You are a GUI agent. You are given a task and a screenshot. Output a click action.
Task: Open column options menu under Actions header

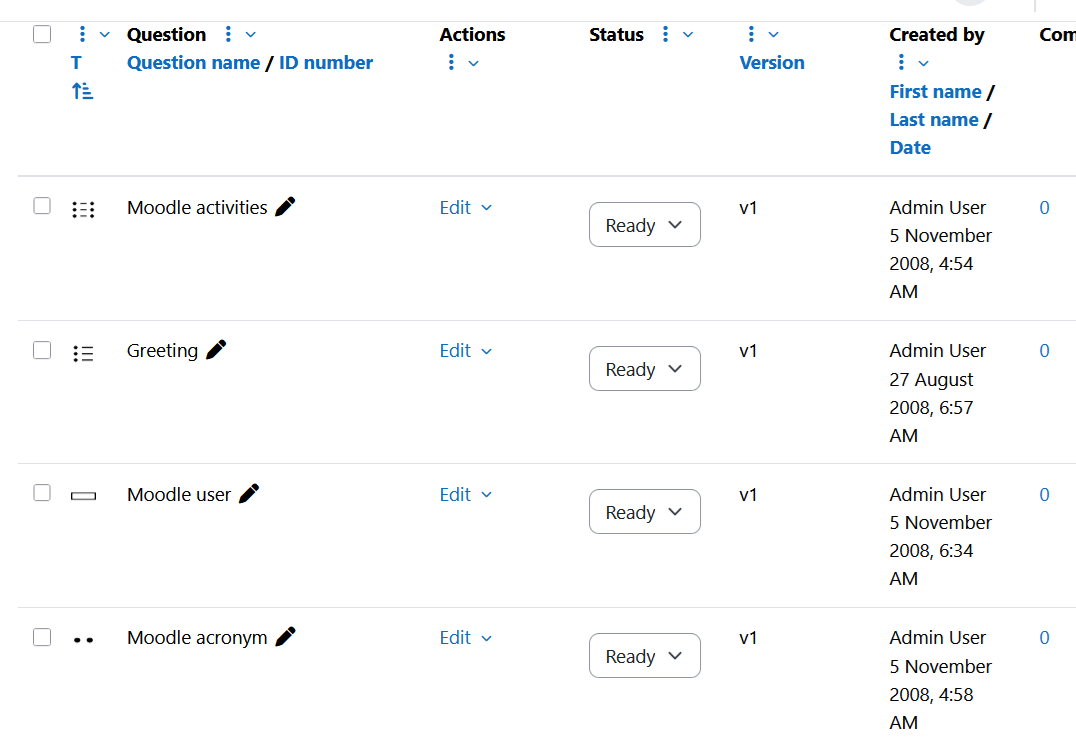(451, 62)
